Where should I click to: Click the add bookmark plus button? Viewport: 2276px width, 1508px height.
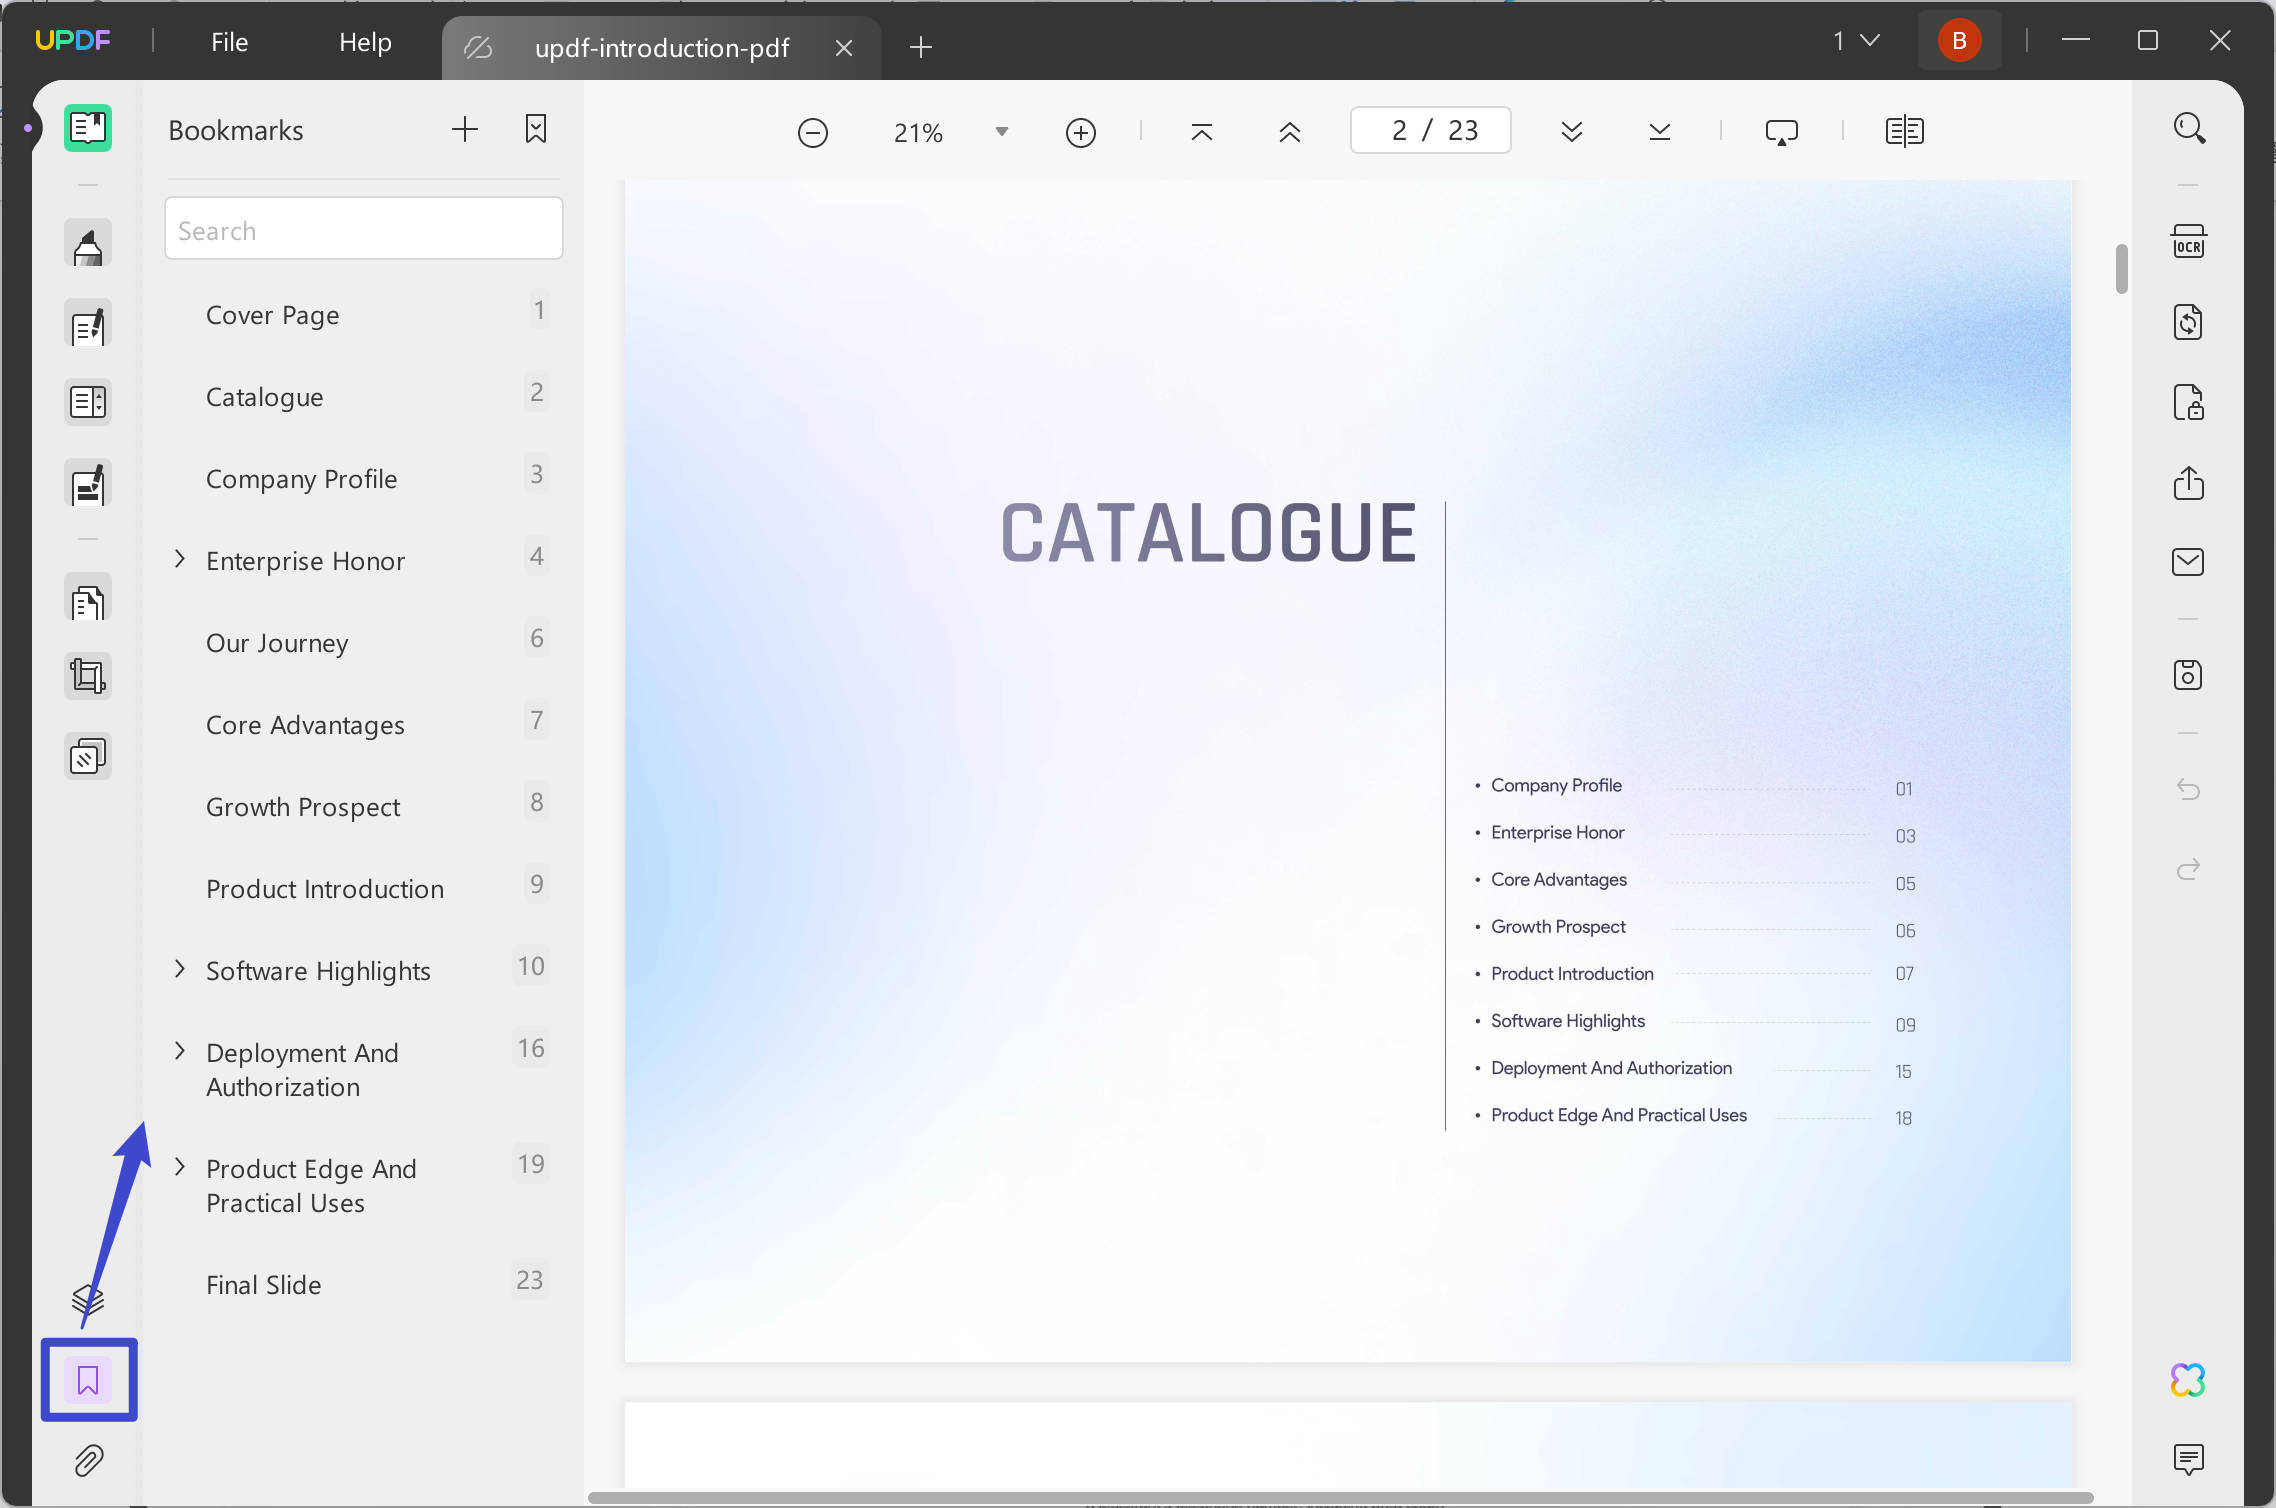[x=465, y=129]
